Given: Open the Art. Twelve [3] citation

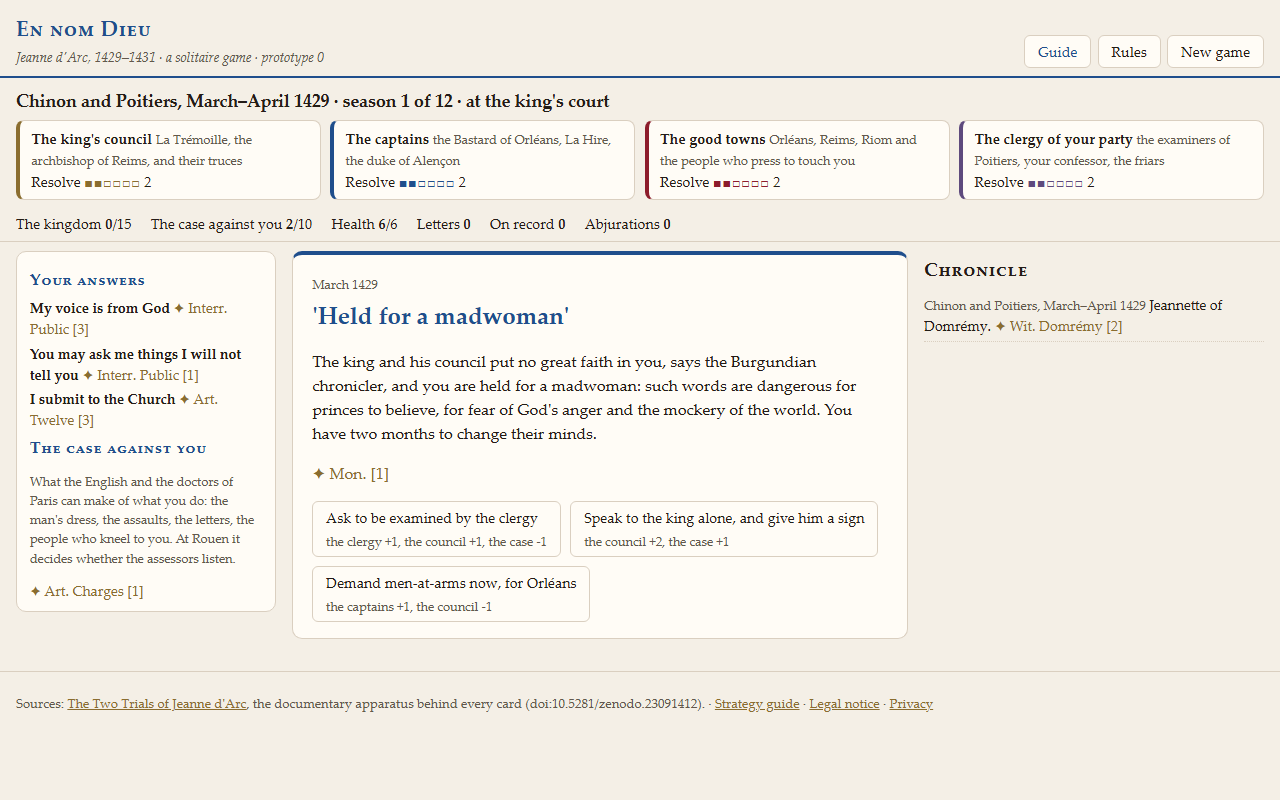Looking at the screenshot, I should 124,410.
